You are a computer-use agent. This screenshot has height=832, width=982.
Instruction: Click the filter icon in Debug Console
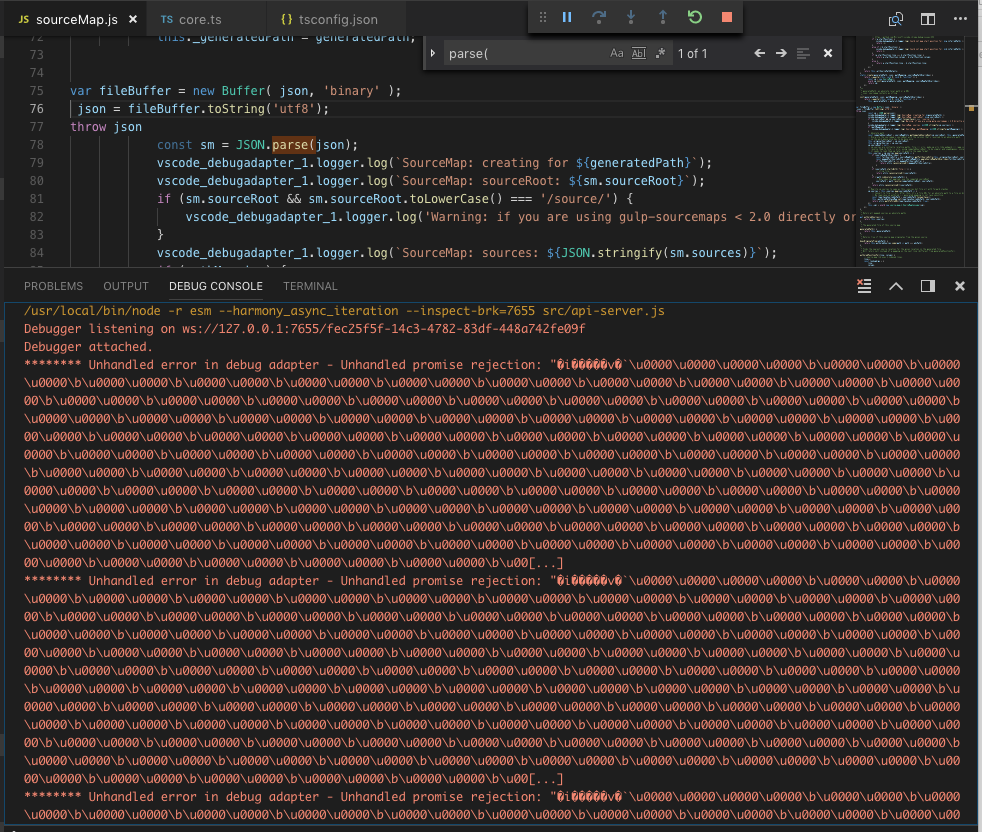(863, 286)
